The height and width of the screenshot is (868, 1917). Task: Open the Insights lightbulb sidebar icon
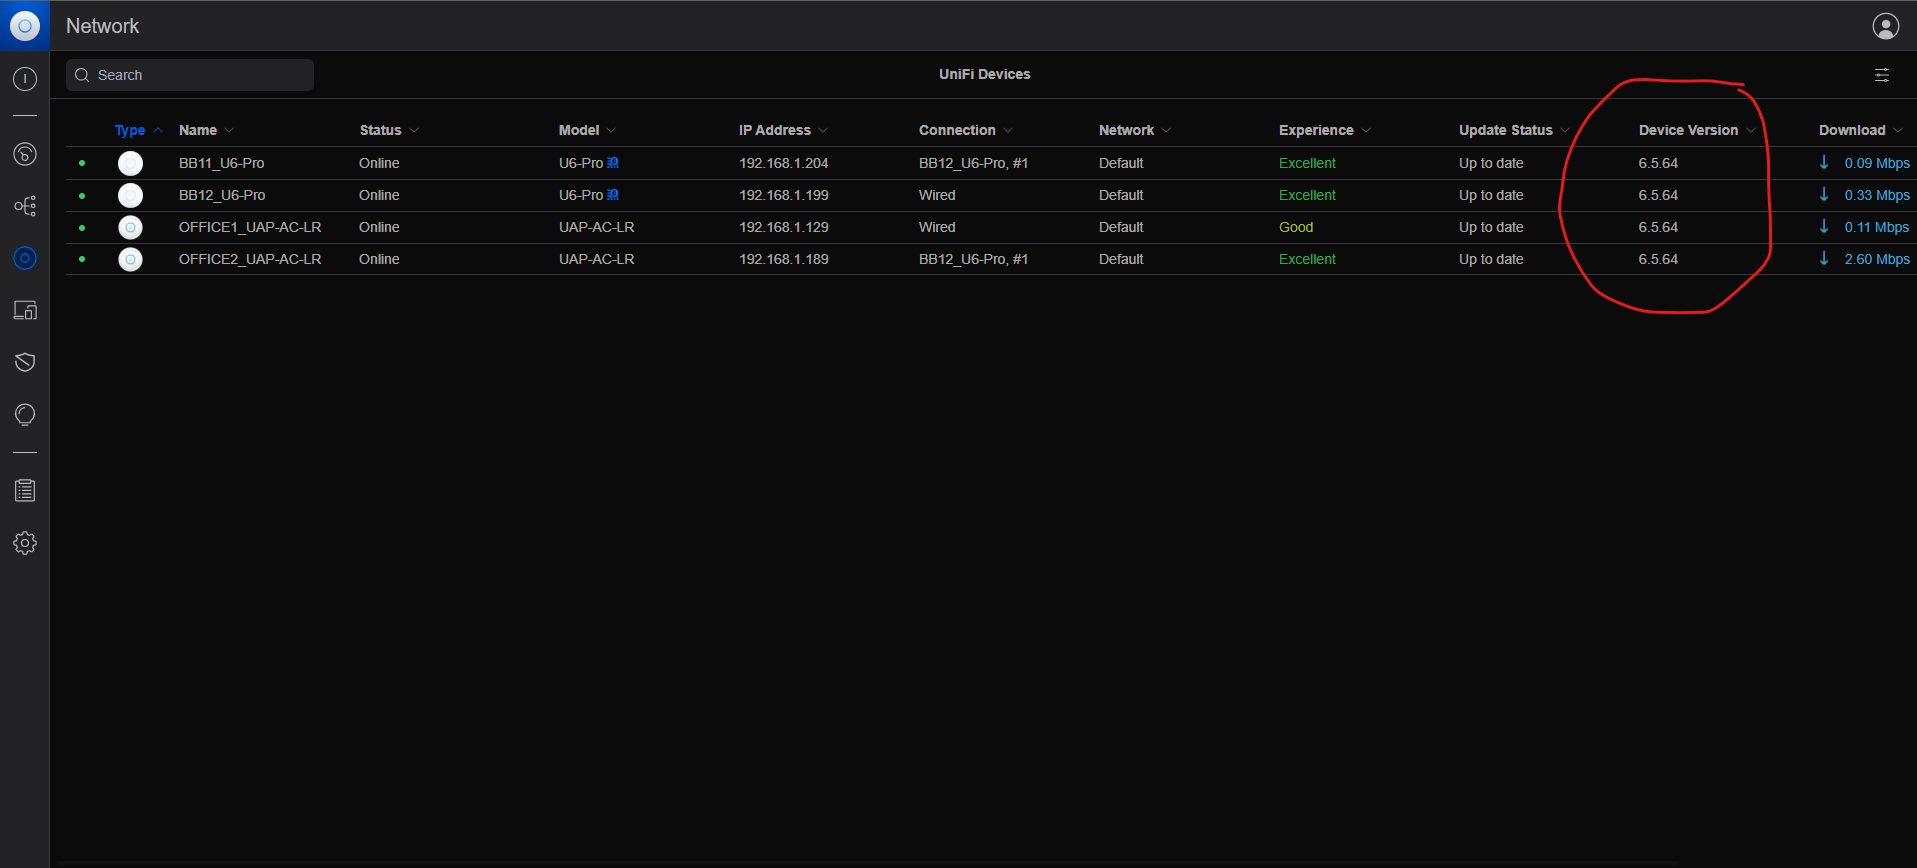coord(25,415)
